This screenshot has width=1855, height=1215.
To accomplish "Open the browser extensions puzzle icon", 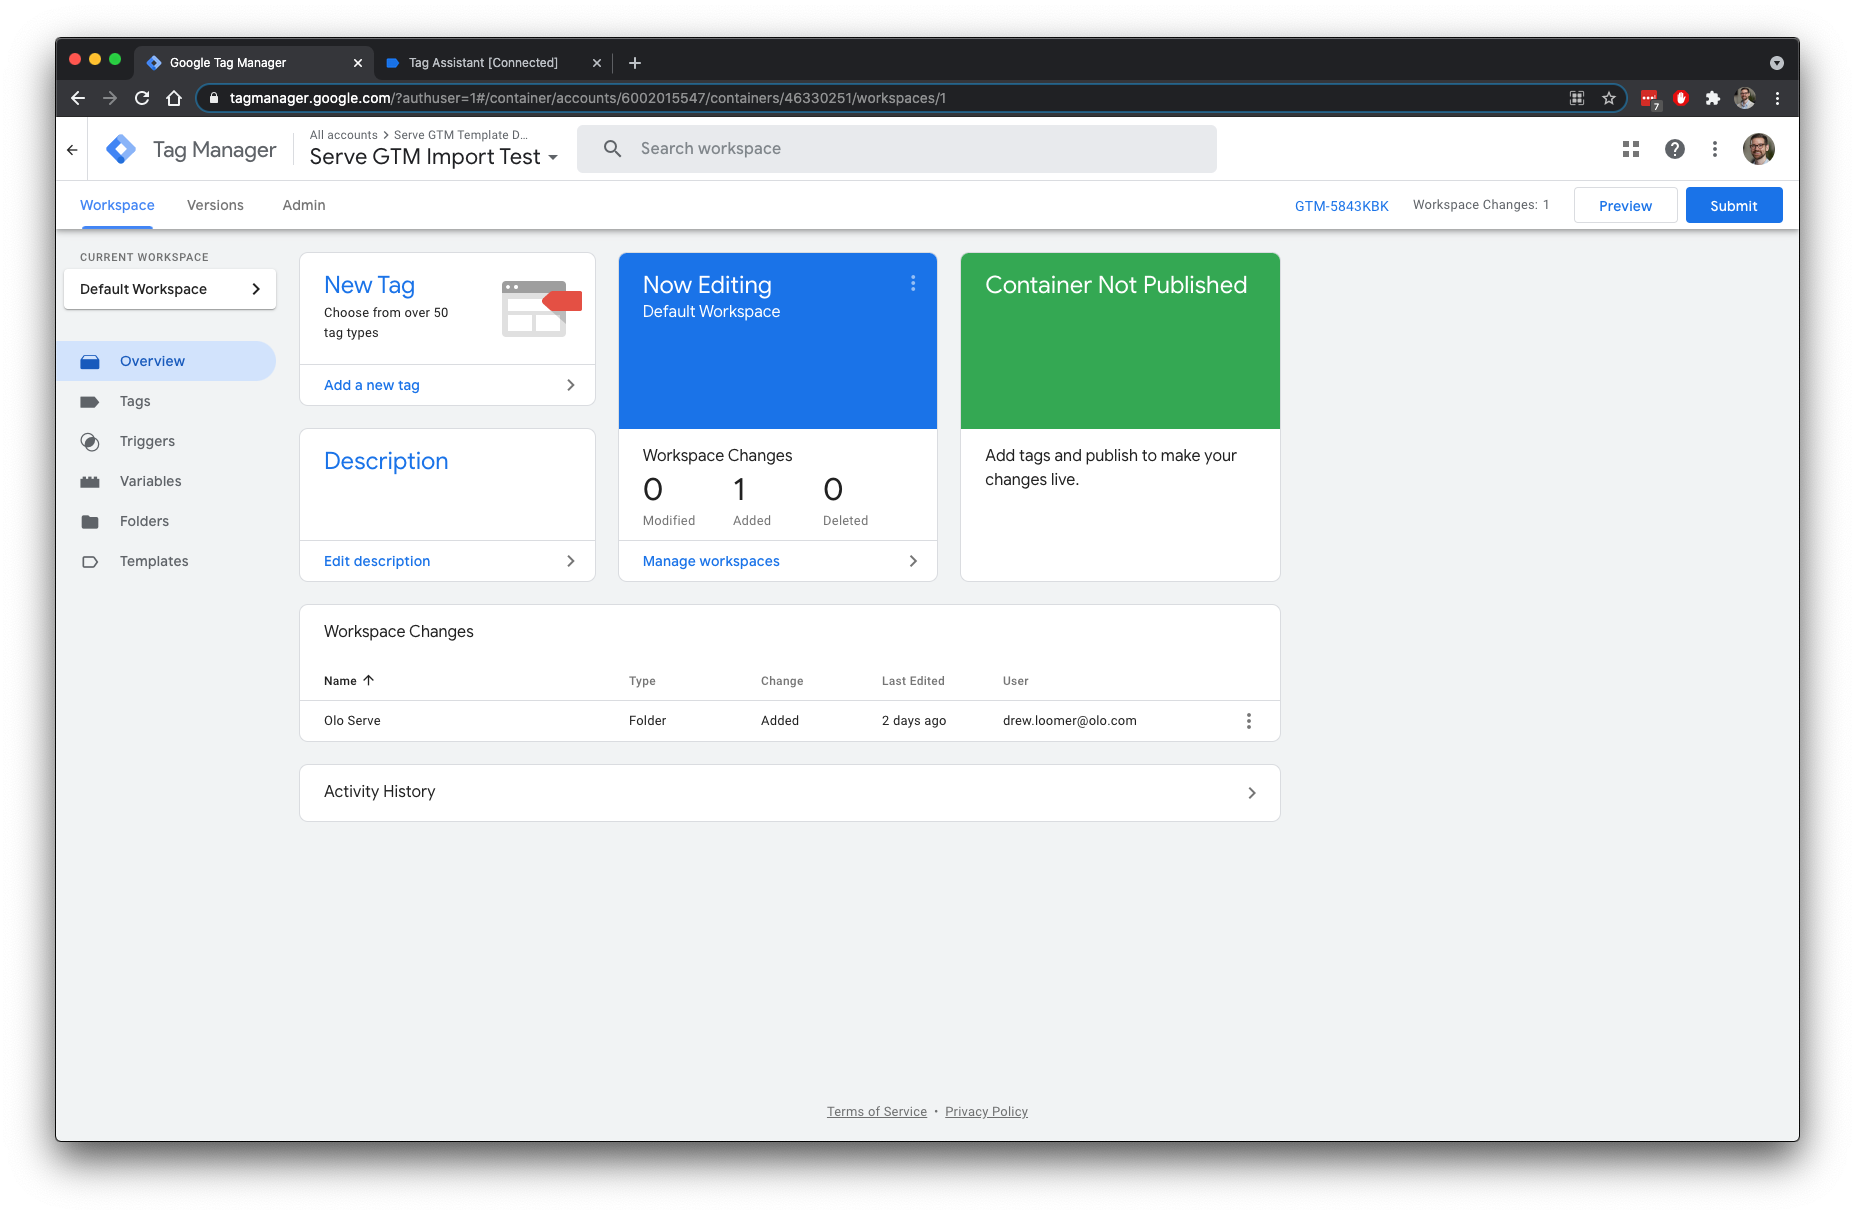I will click(1713, 98).
